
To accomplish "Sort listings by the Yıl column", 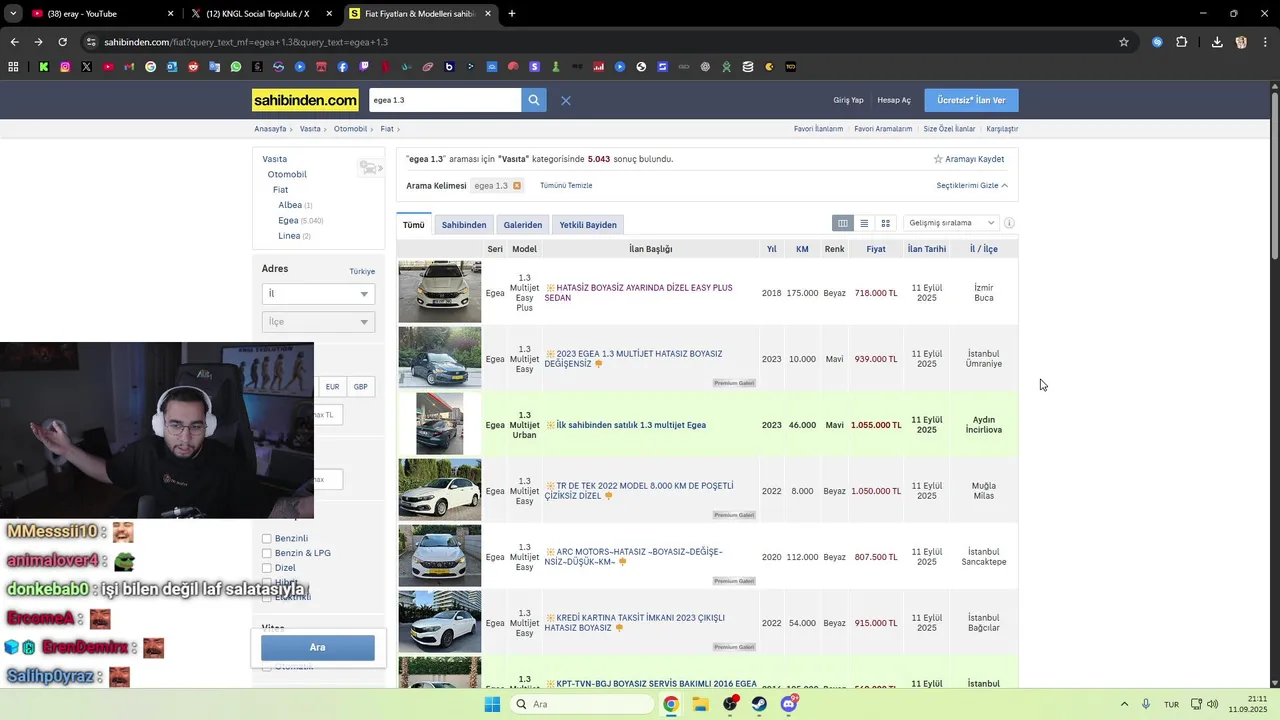I will [772, 249].
